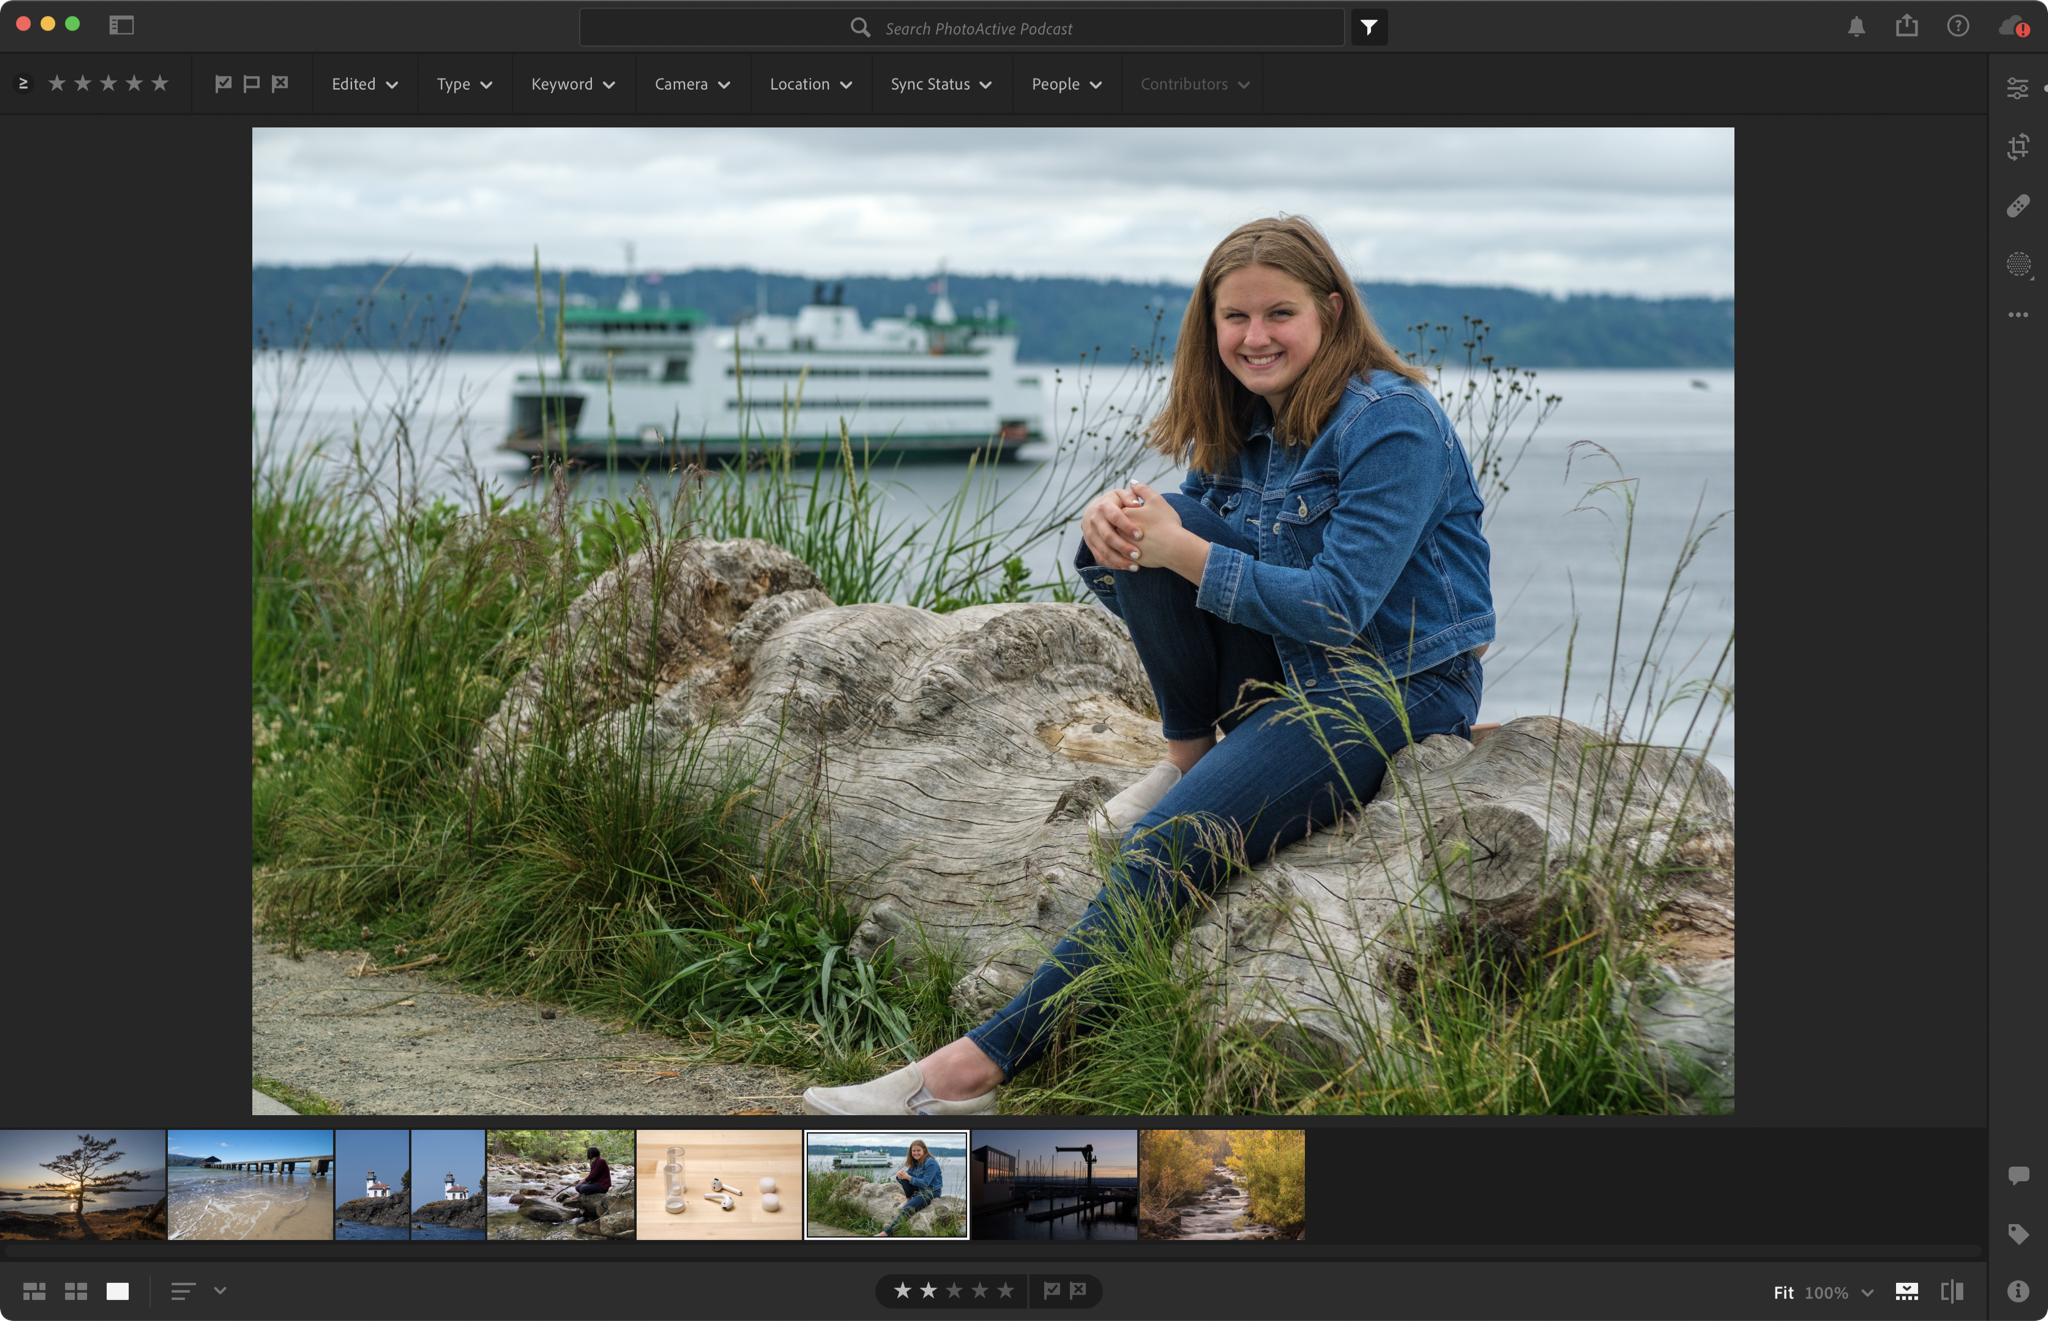The image size is (2048, 1321).
Task: Switch to square grid view
Action: click(76, 1291)
